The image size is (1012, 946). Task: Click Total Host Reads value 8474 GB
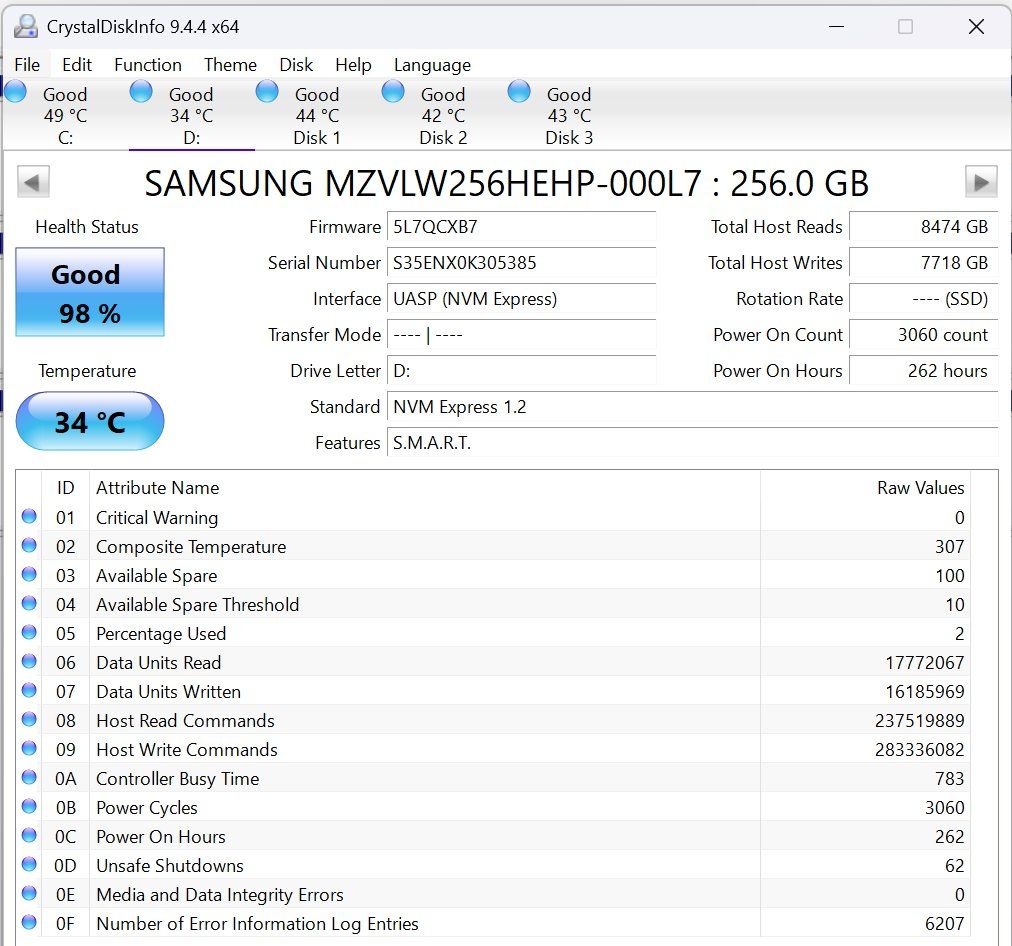pos(924,226)
